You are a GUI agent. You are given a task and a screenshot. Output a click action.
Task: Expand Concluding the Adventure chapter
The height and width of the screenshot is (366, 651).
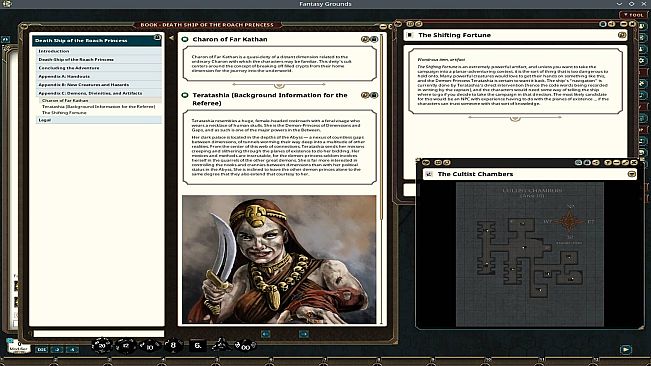(x=99, y=68)
